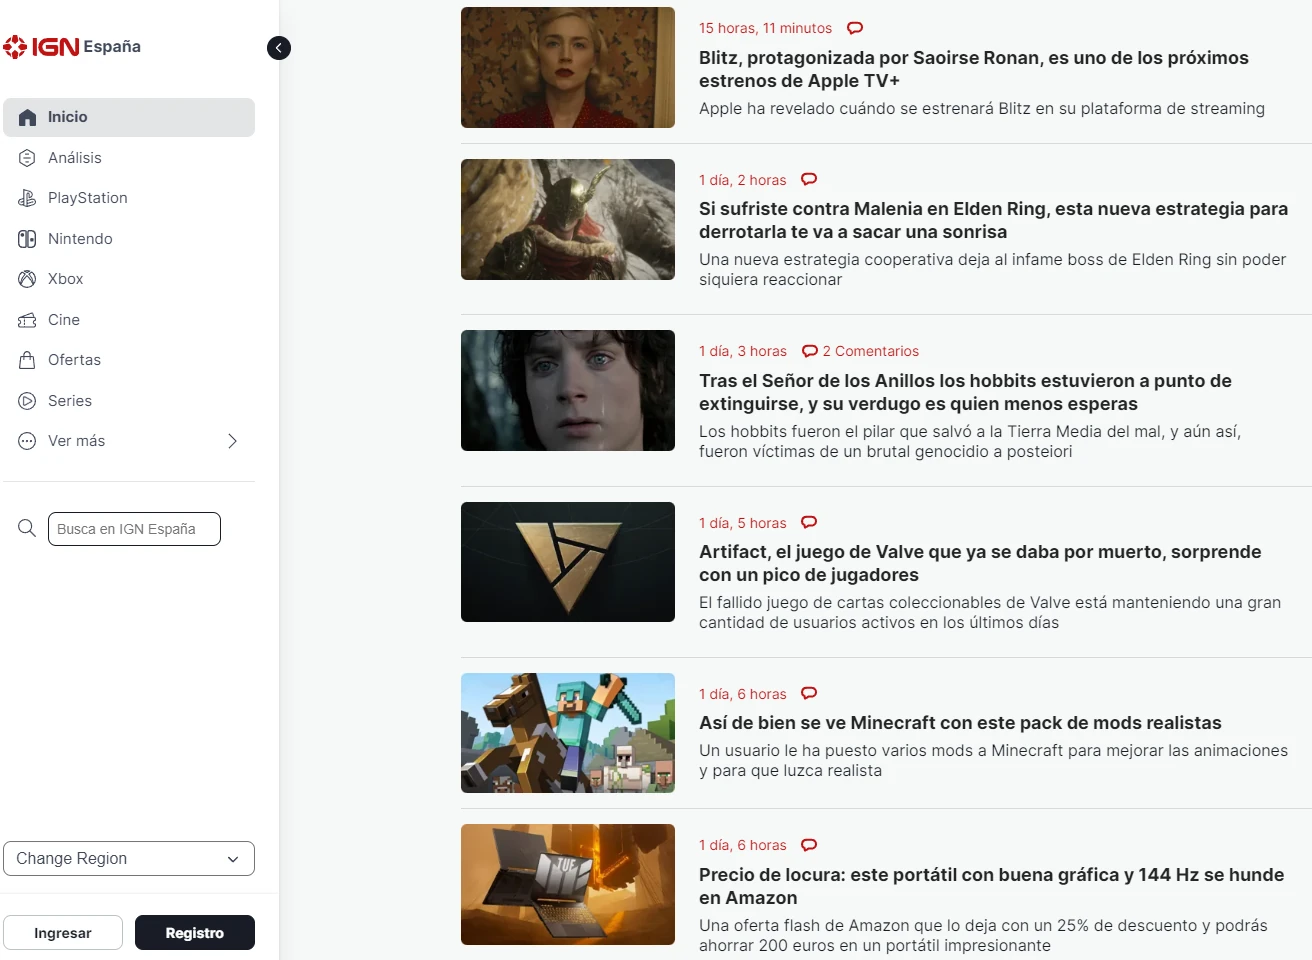Open the Change Region dropdown
The image size is (1312, 960).
tap(129, 858)
